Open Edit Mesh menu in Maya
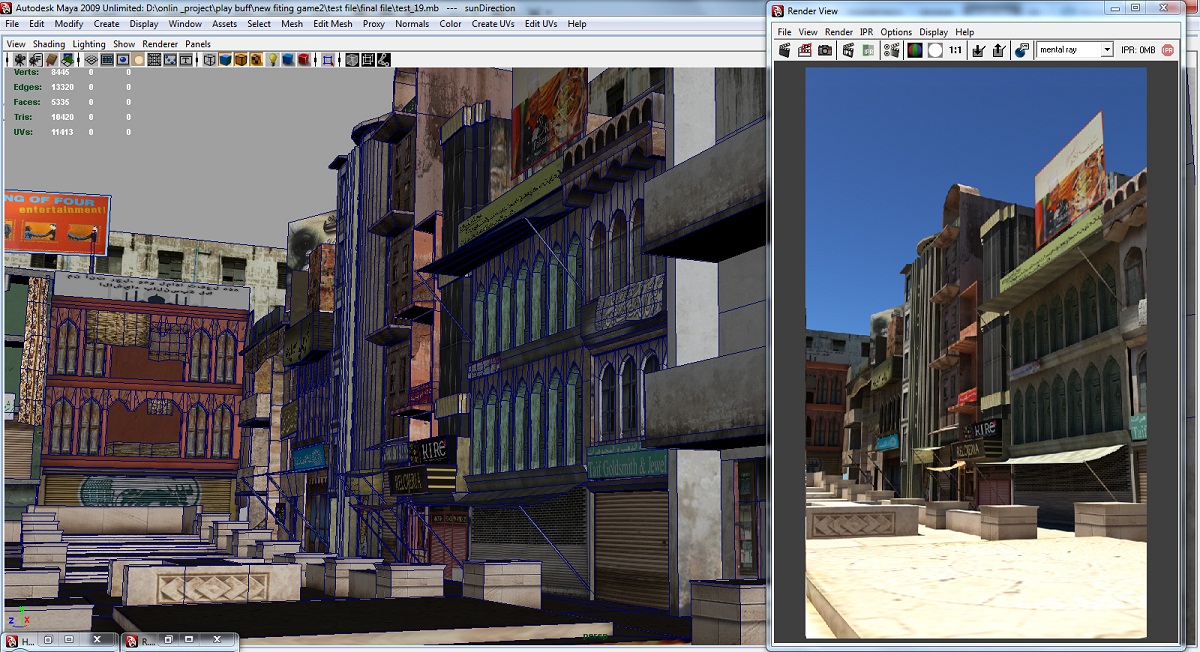 332,24
